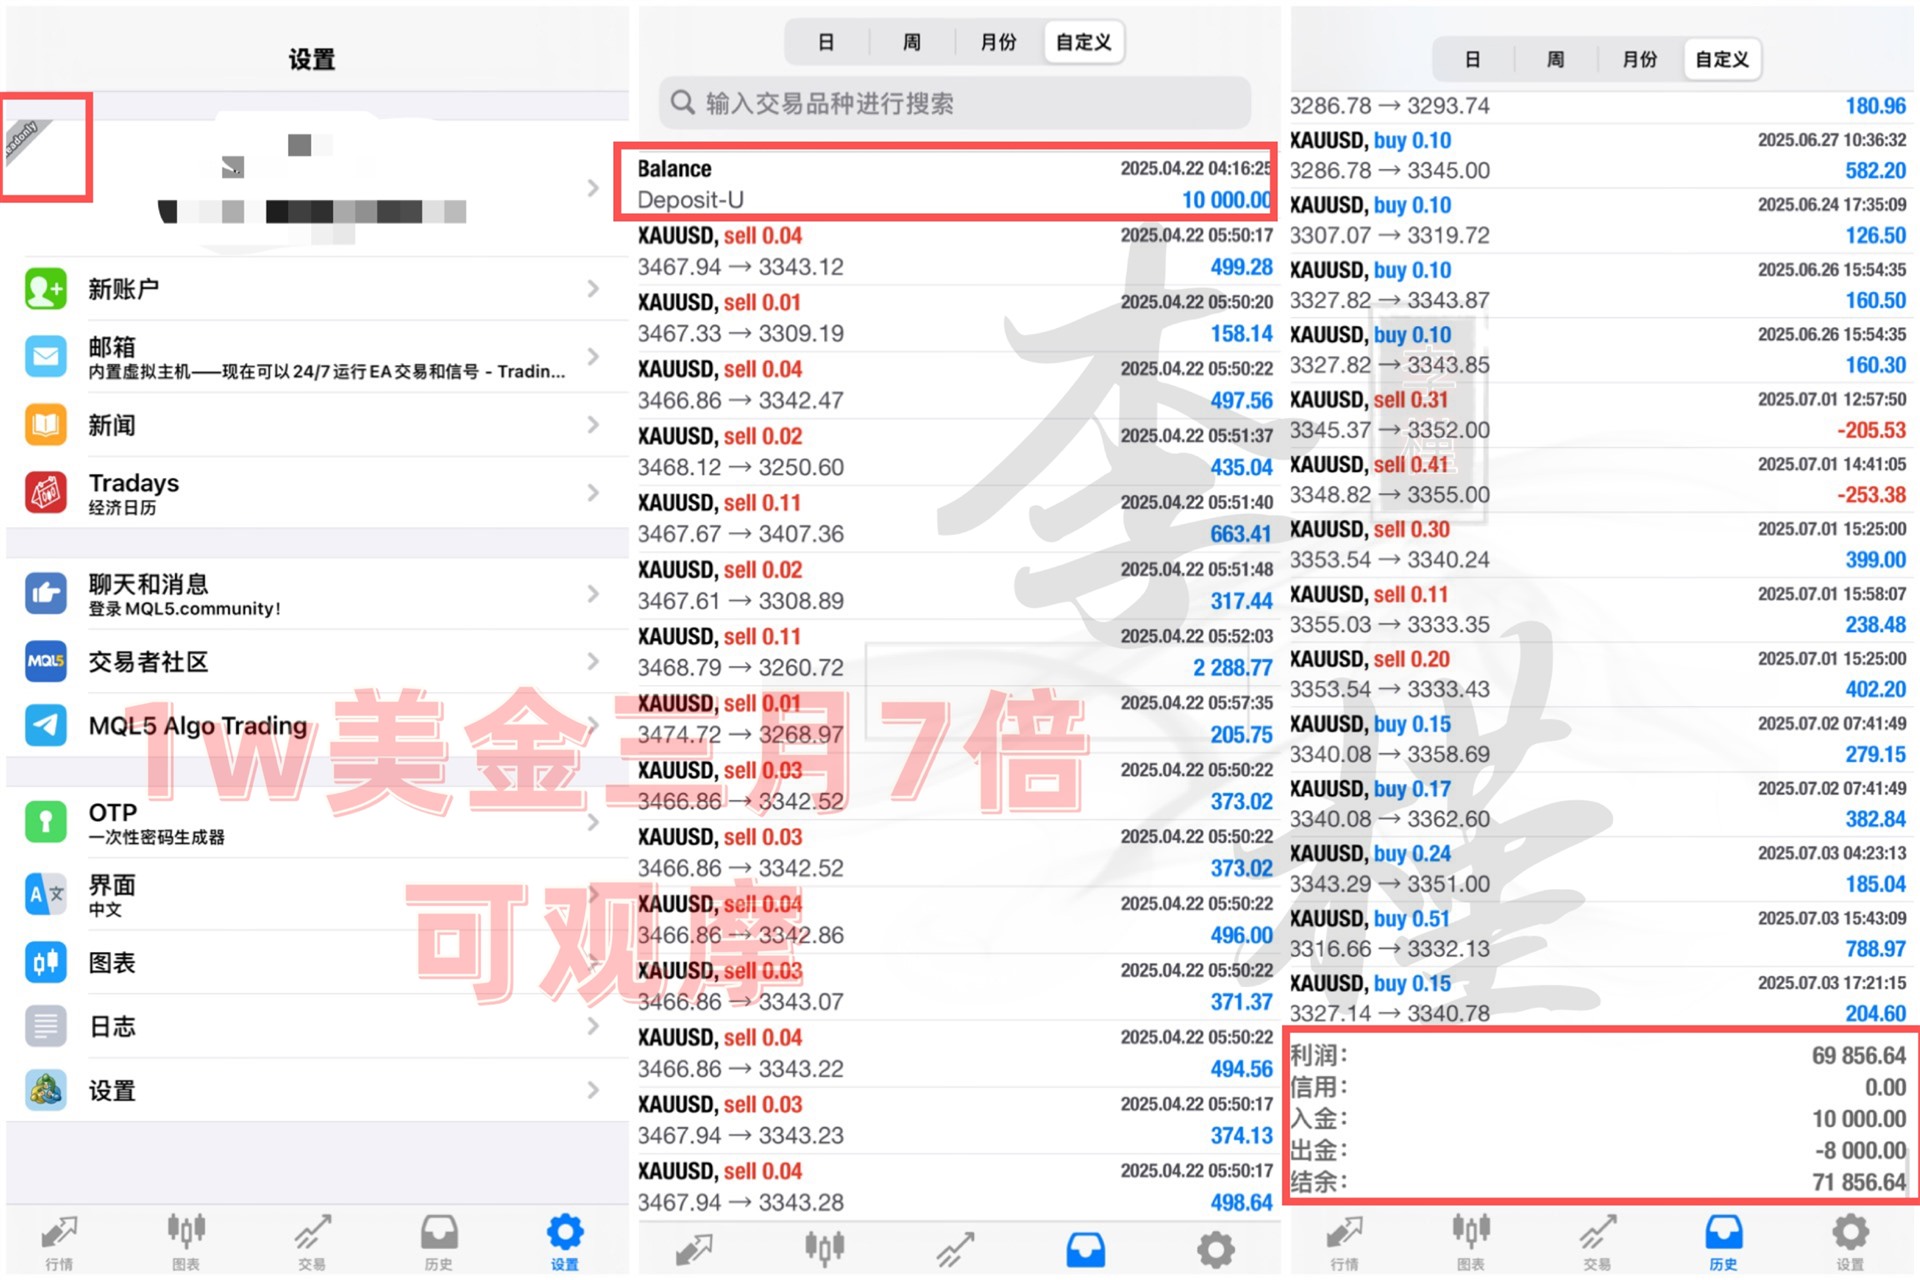This screenshot has width=1920, height=1280.
Task: Expand the bottom 设置 row chevron
Action: point(593,1090)
